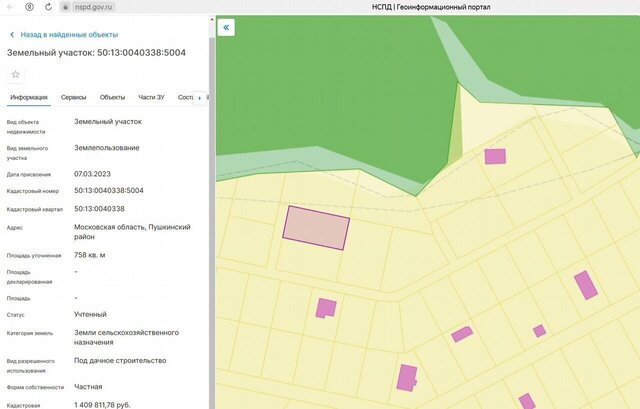Select cadastral value 1 409 811,78 руб.

pos(102,405)
